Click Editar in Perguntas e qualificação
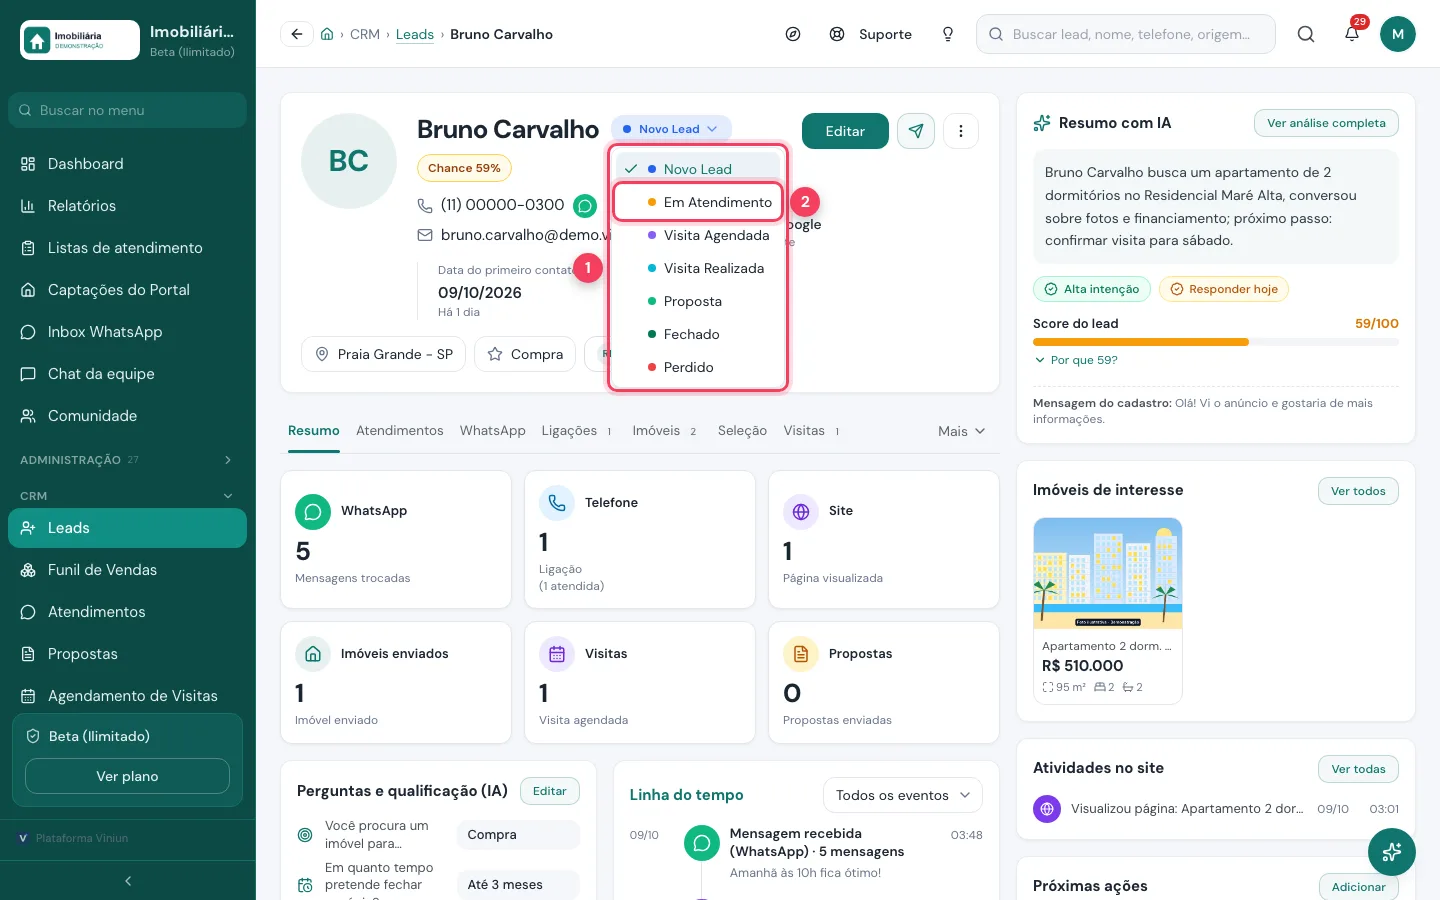The height and width of the screenshot is (900, 1440). click(550, 791)
